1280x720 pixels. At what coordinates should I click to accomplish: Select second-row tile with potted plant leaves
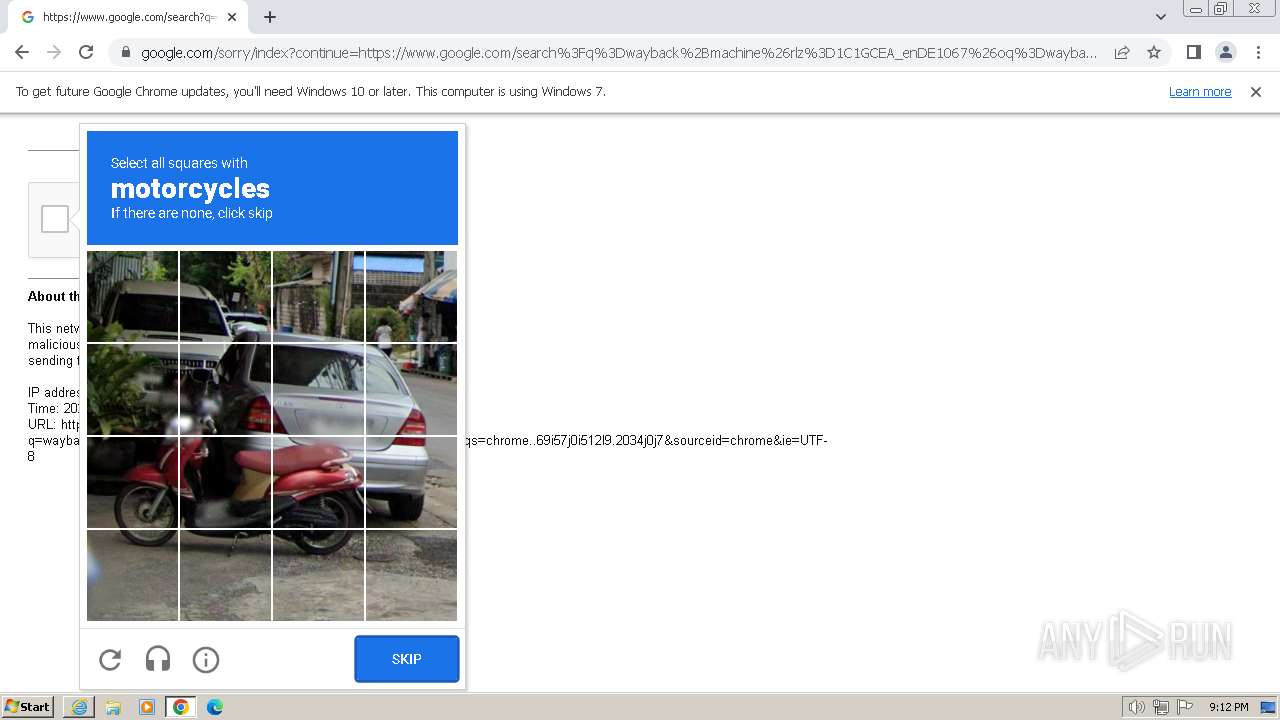pos(132,389)
